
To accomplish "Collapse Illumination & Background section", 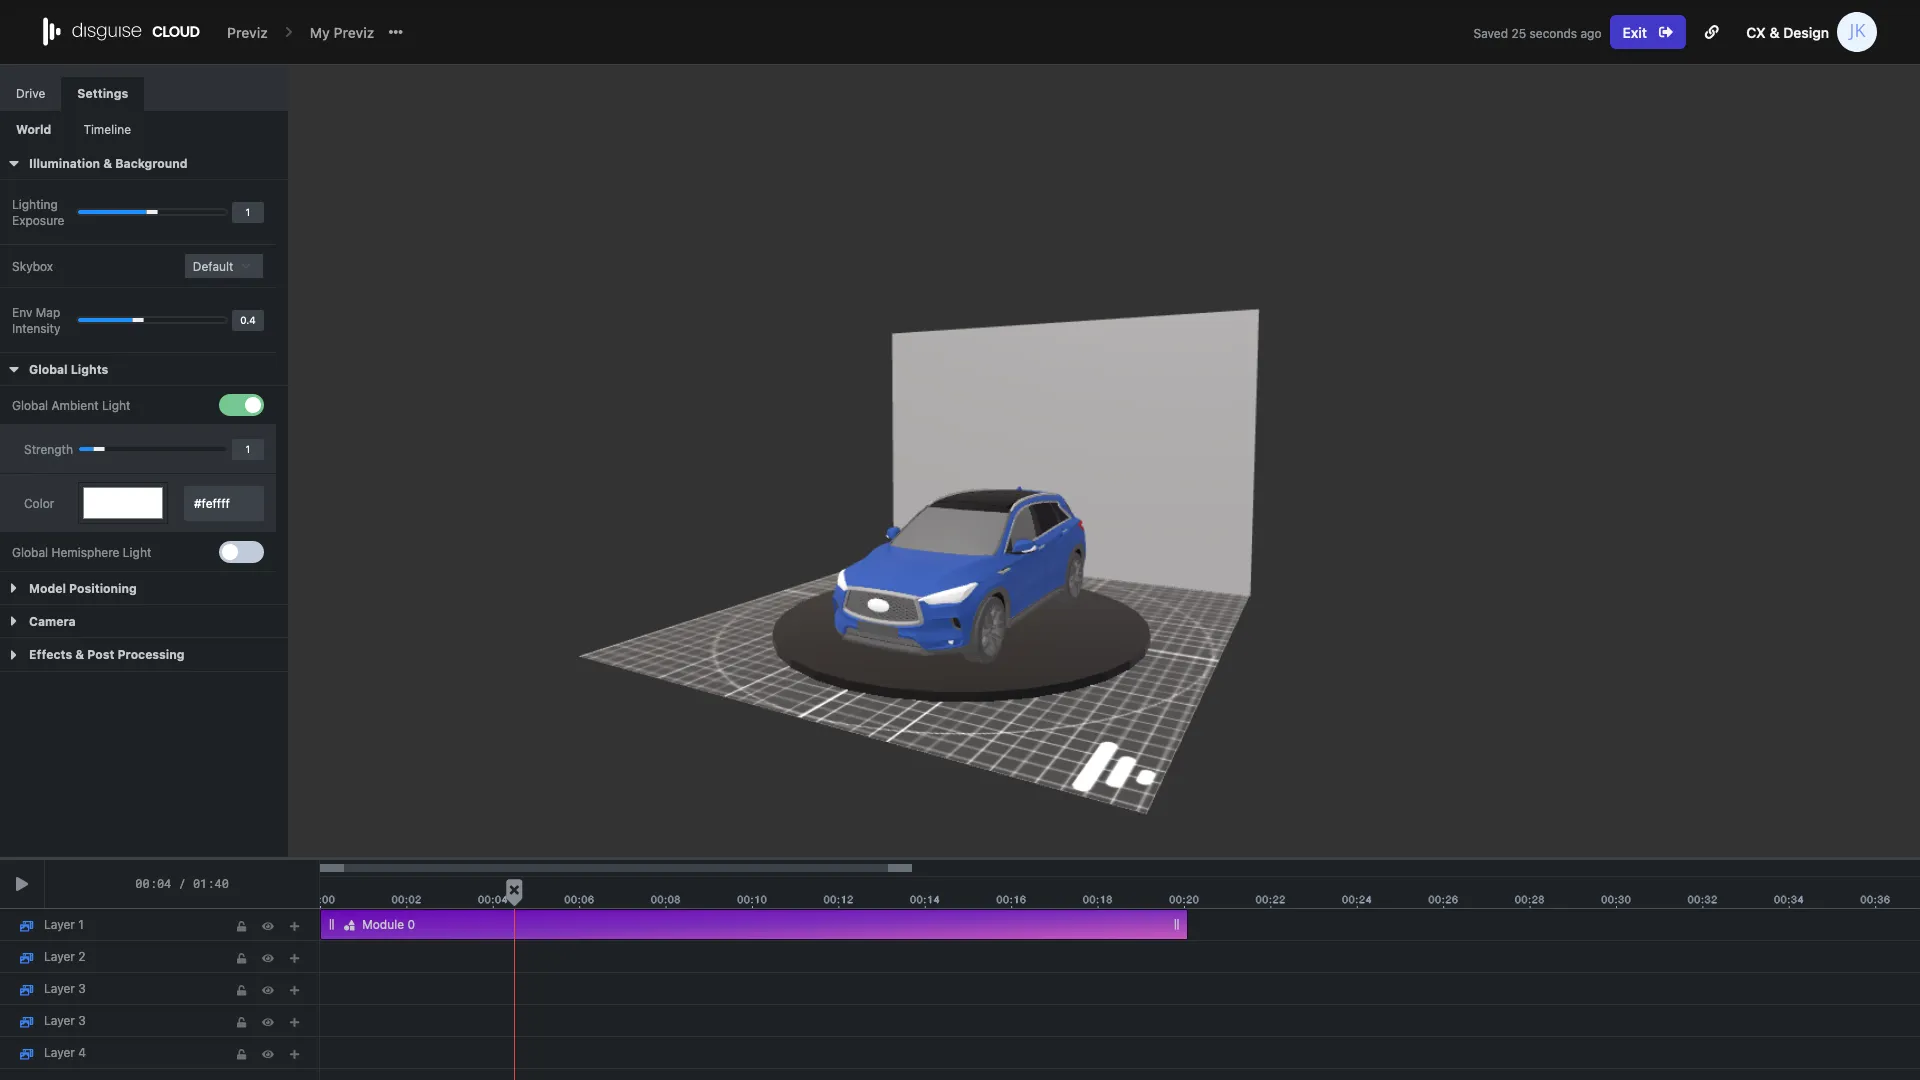I will point(14,163).
